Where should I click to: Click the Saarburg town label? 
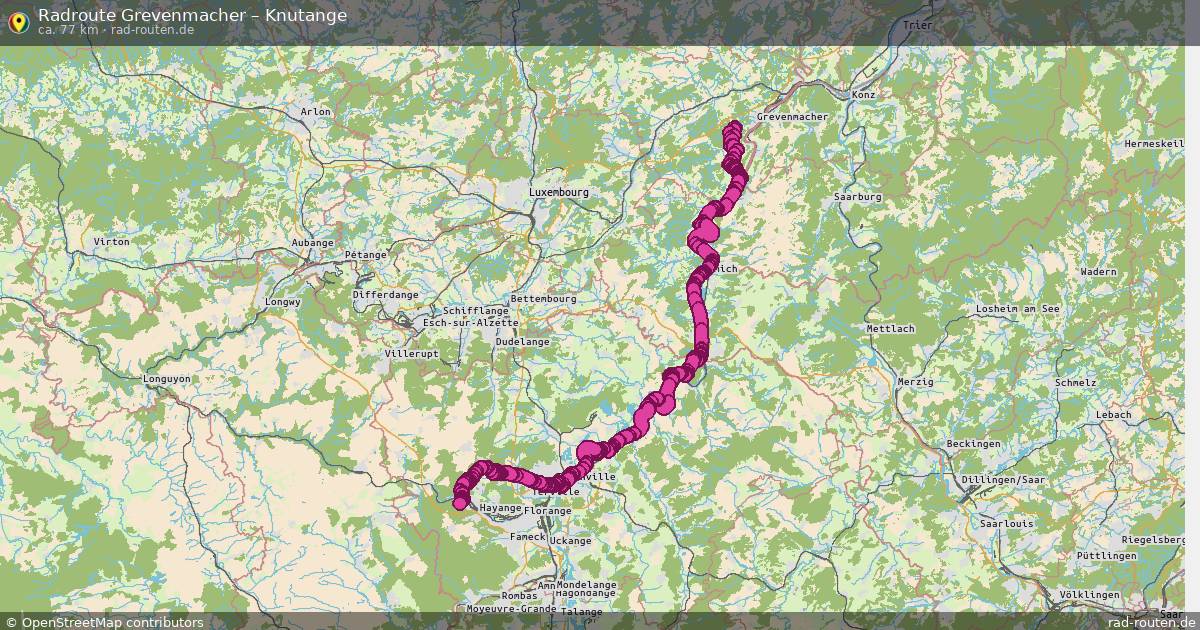[x=858, y=197]
